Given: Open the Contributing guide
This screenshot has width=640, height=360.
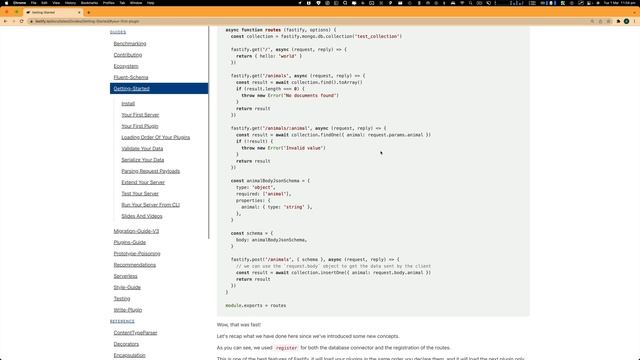Looking at the screenshot, I should (128, 55).
